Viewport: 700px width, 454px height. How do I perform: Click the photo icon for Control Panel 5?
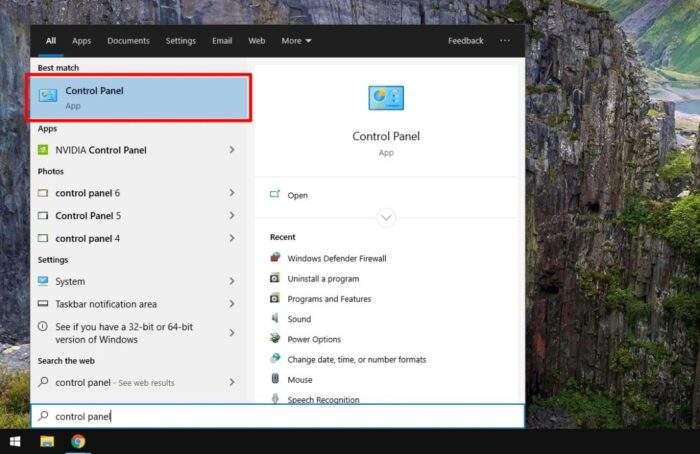click(43, 216)
